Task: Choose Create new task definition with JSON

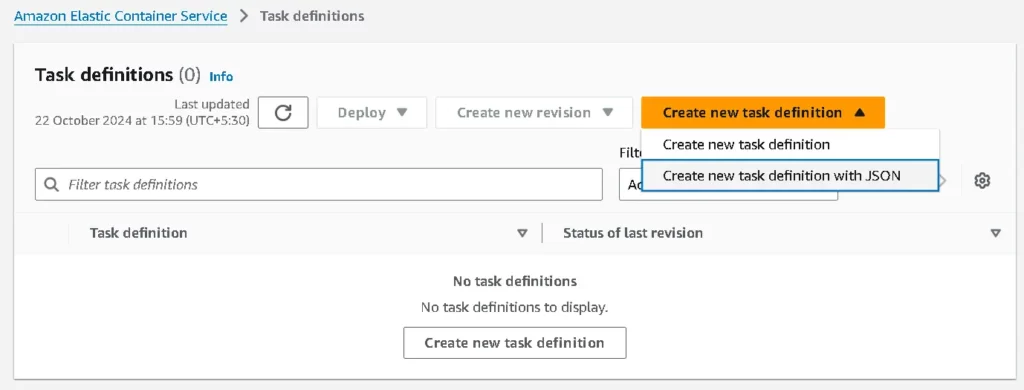Action: click(790, 176)
